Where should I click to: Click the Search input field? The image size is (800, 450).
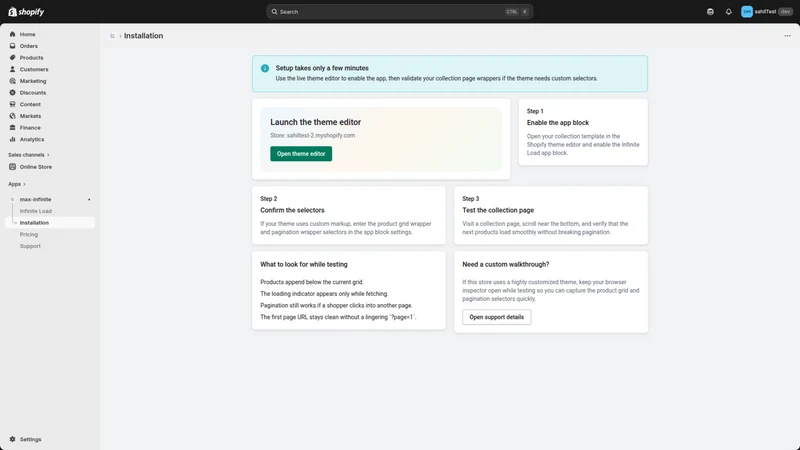(x=399, y=12)
